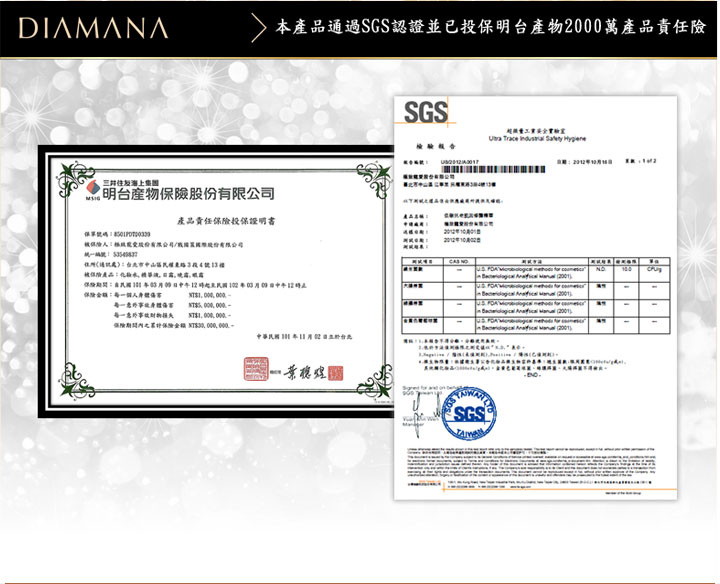Click the SGS results table
The width and height of the screenshot is (720, 584).
coord(536,296)
